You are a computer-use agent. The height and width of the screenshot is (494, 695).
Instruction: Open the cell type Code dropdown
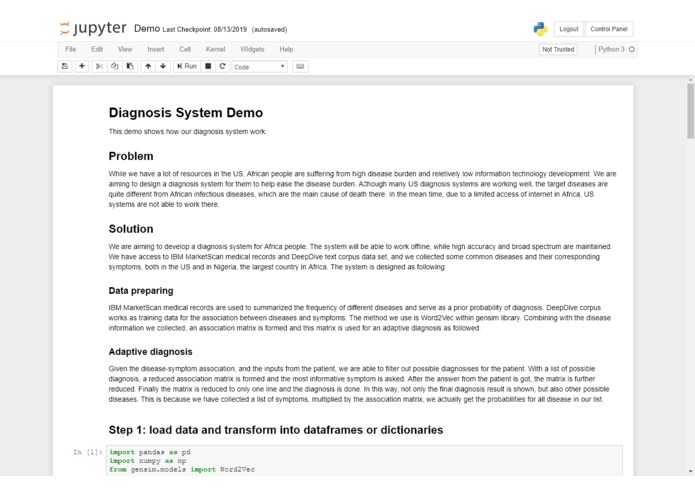[260, 67]
